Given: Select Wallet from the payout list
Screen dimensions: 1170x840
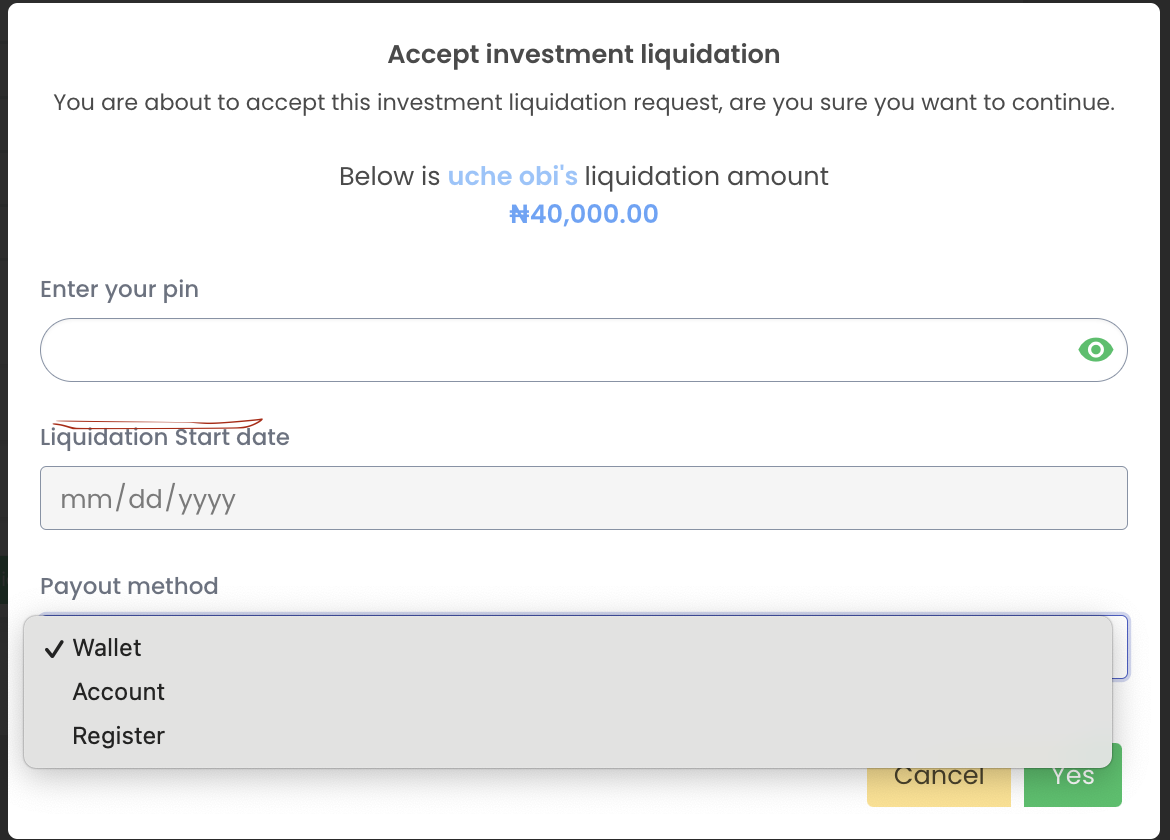Looking at the screenshot, I should tap(107, 648).
